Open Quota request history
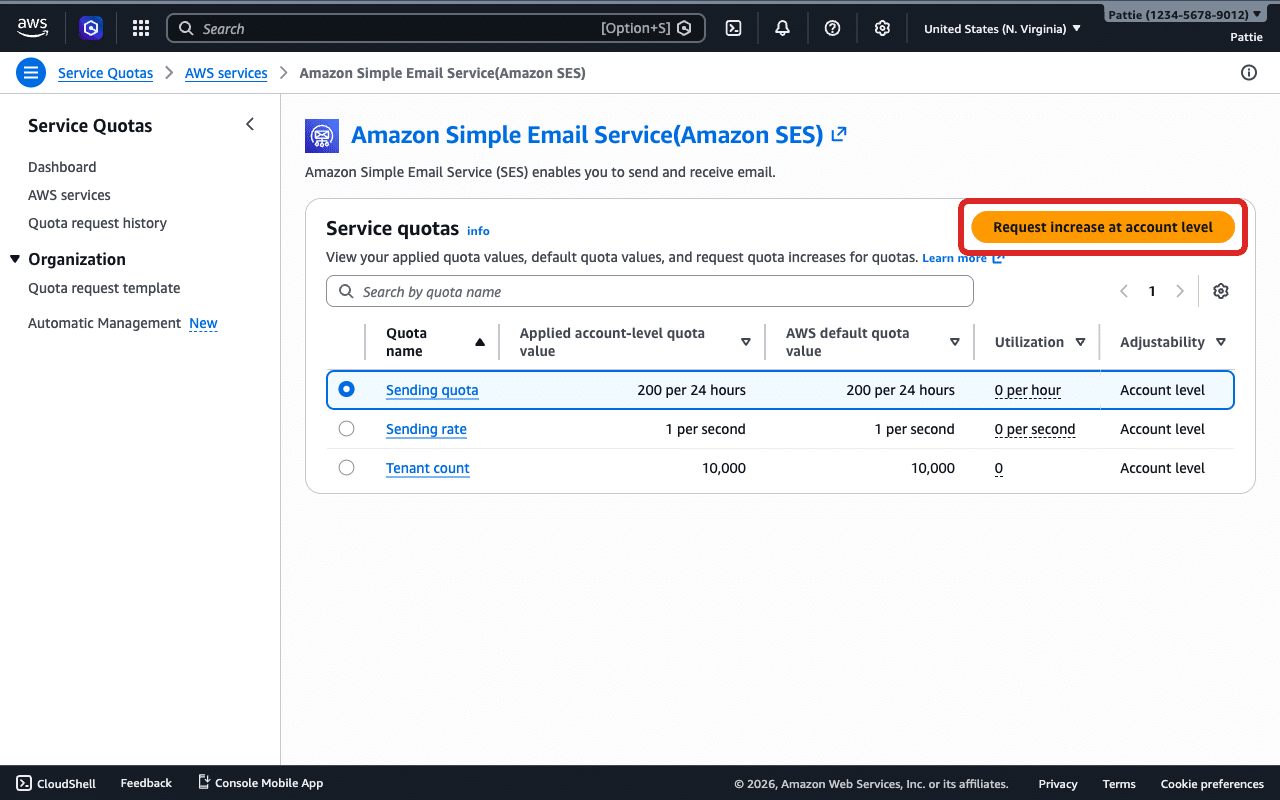Screen dimensions: 1280x800 [97, 223]
